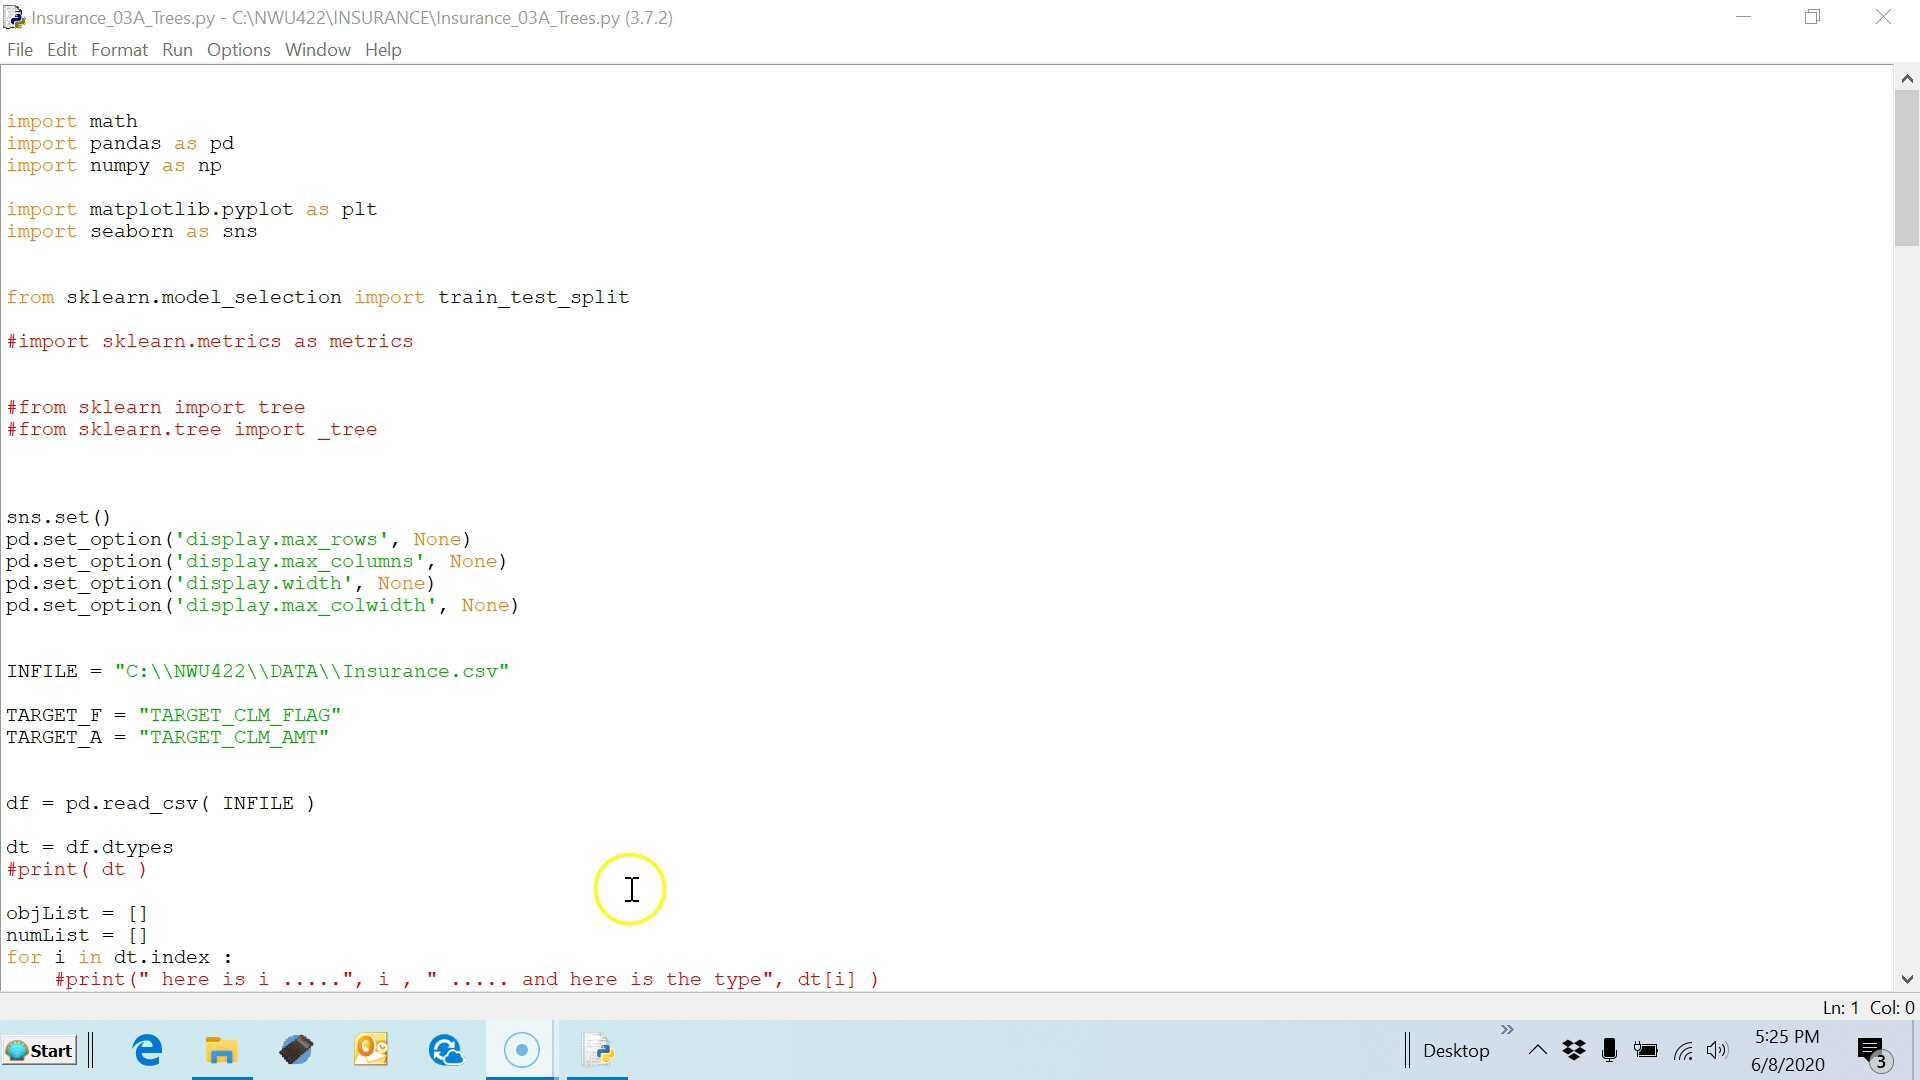
Task: Open the screen recorder taskbar icon
Action: [521, 1050]
